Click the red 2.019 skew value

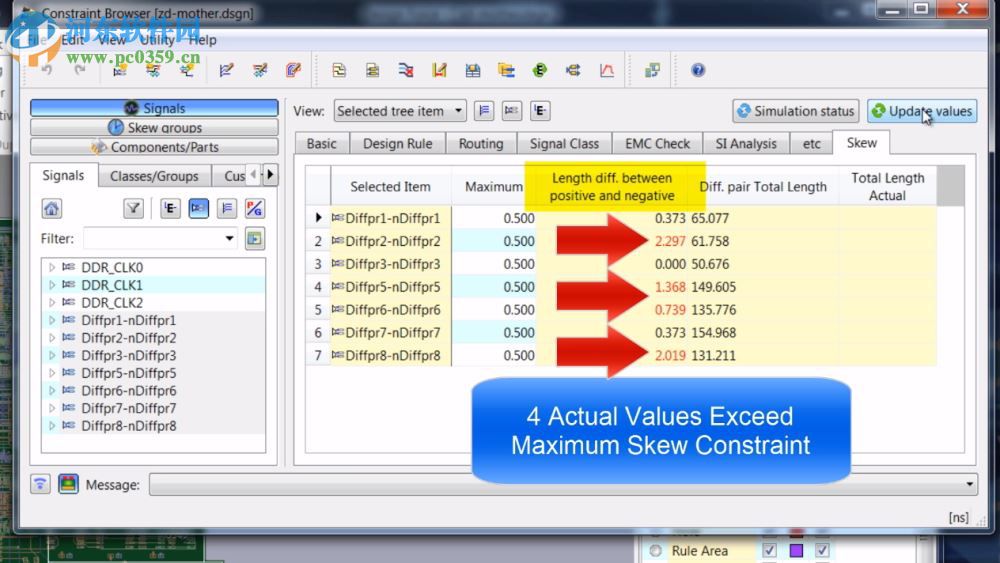coord(670,355)
